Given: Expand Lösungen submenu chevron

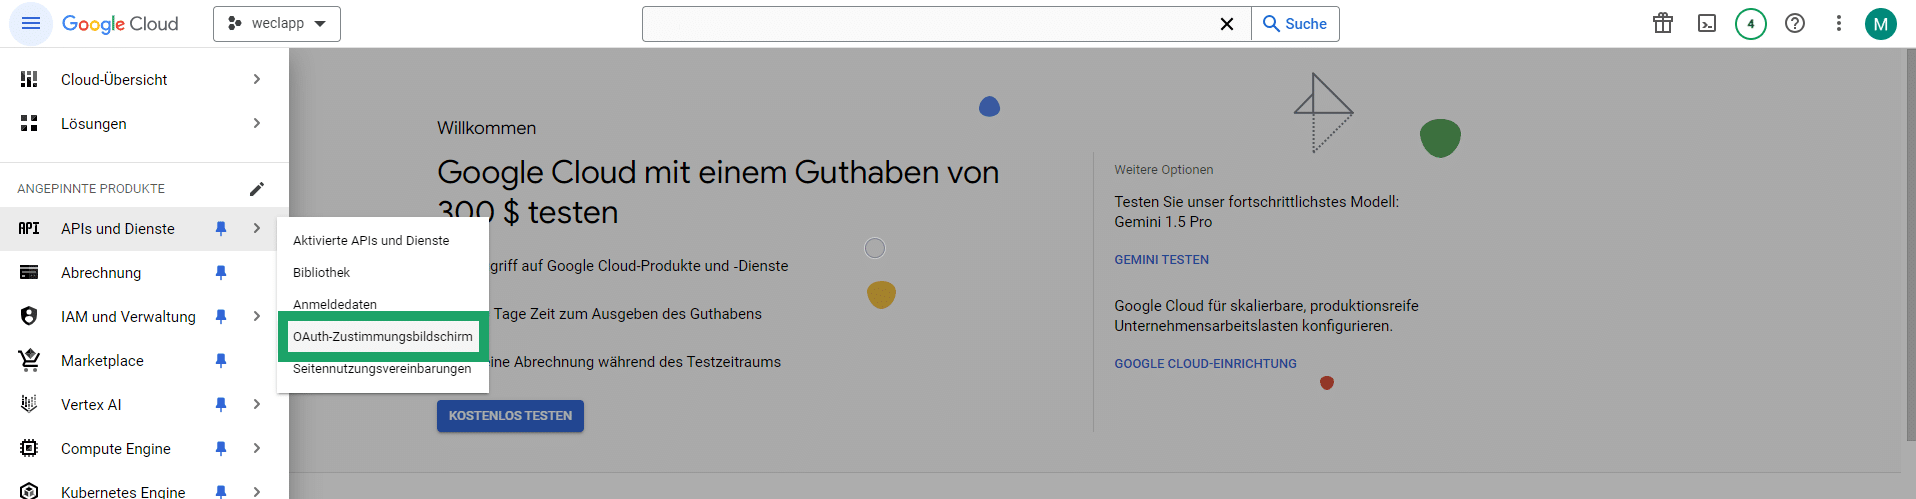Looking at the screenshot, I should pyautogui.click(x=257, y=123).
